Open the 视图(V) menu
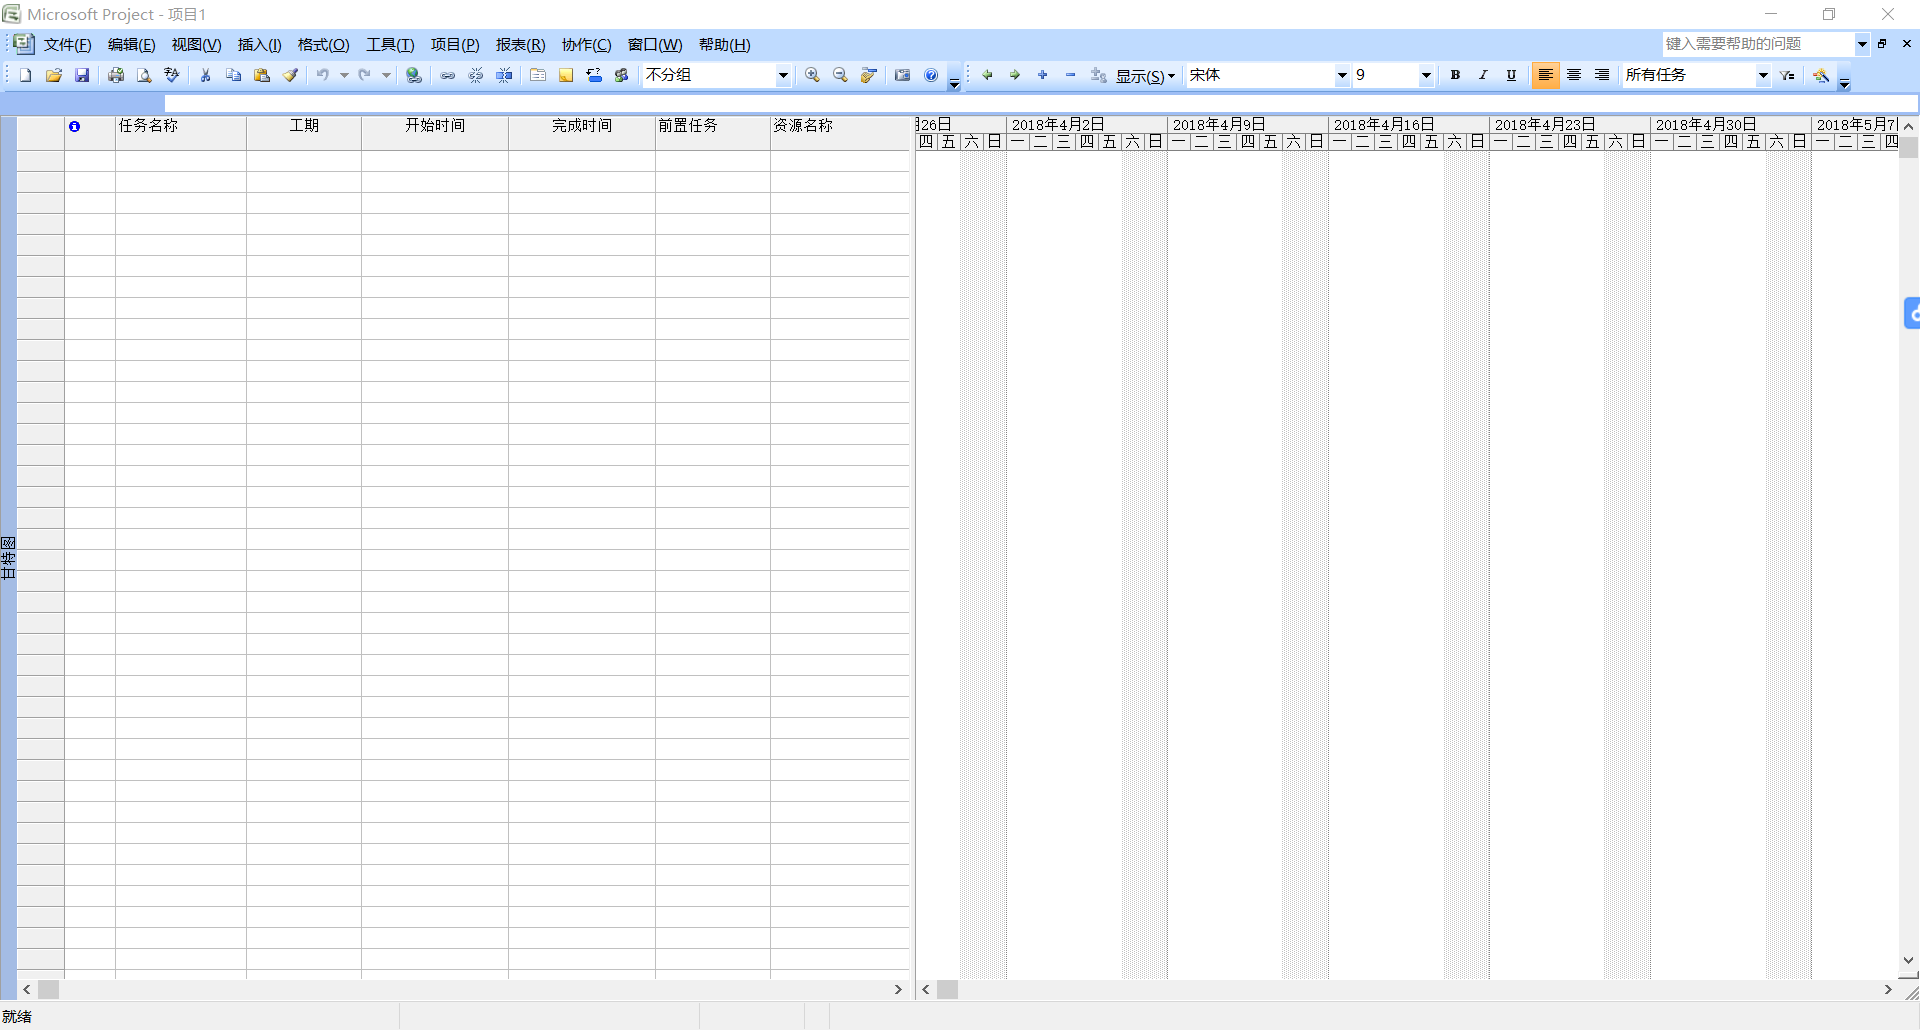The height and width of the screenshot is (1030, 1920). click(196, 45)
